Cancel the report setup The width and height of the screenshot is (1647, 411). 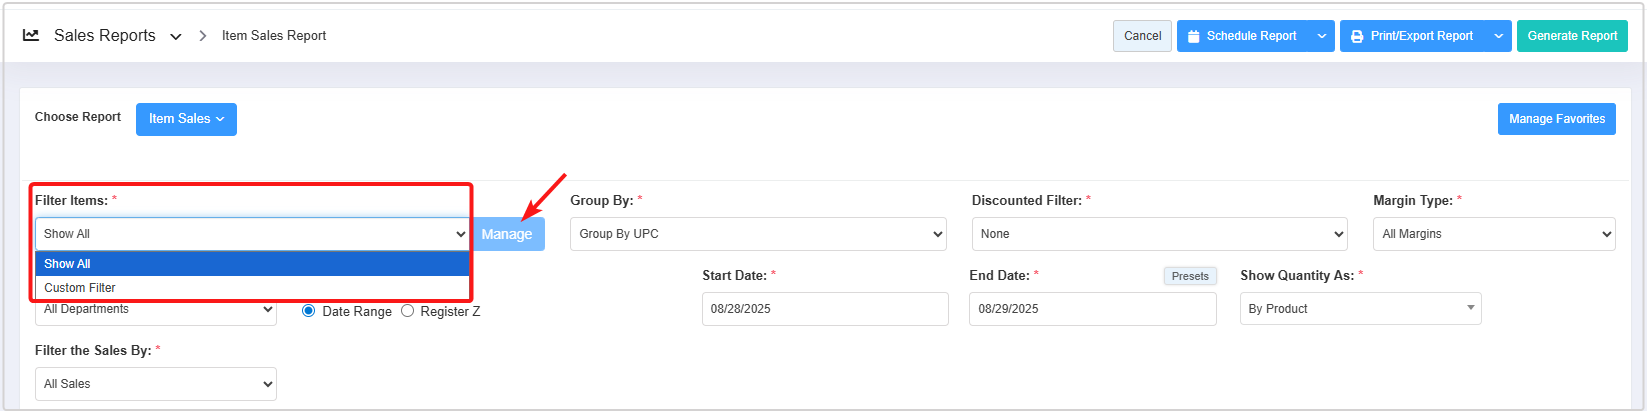click(x=1142, y=36)
